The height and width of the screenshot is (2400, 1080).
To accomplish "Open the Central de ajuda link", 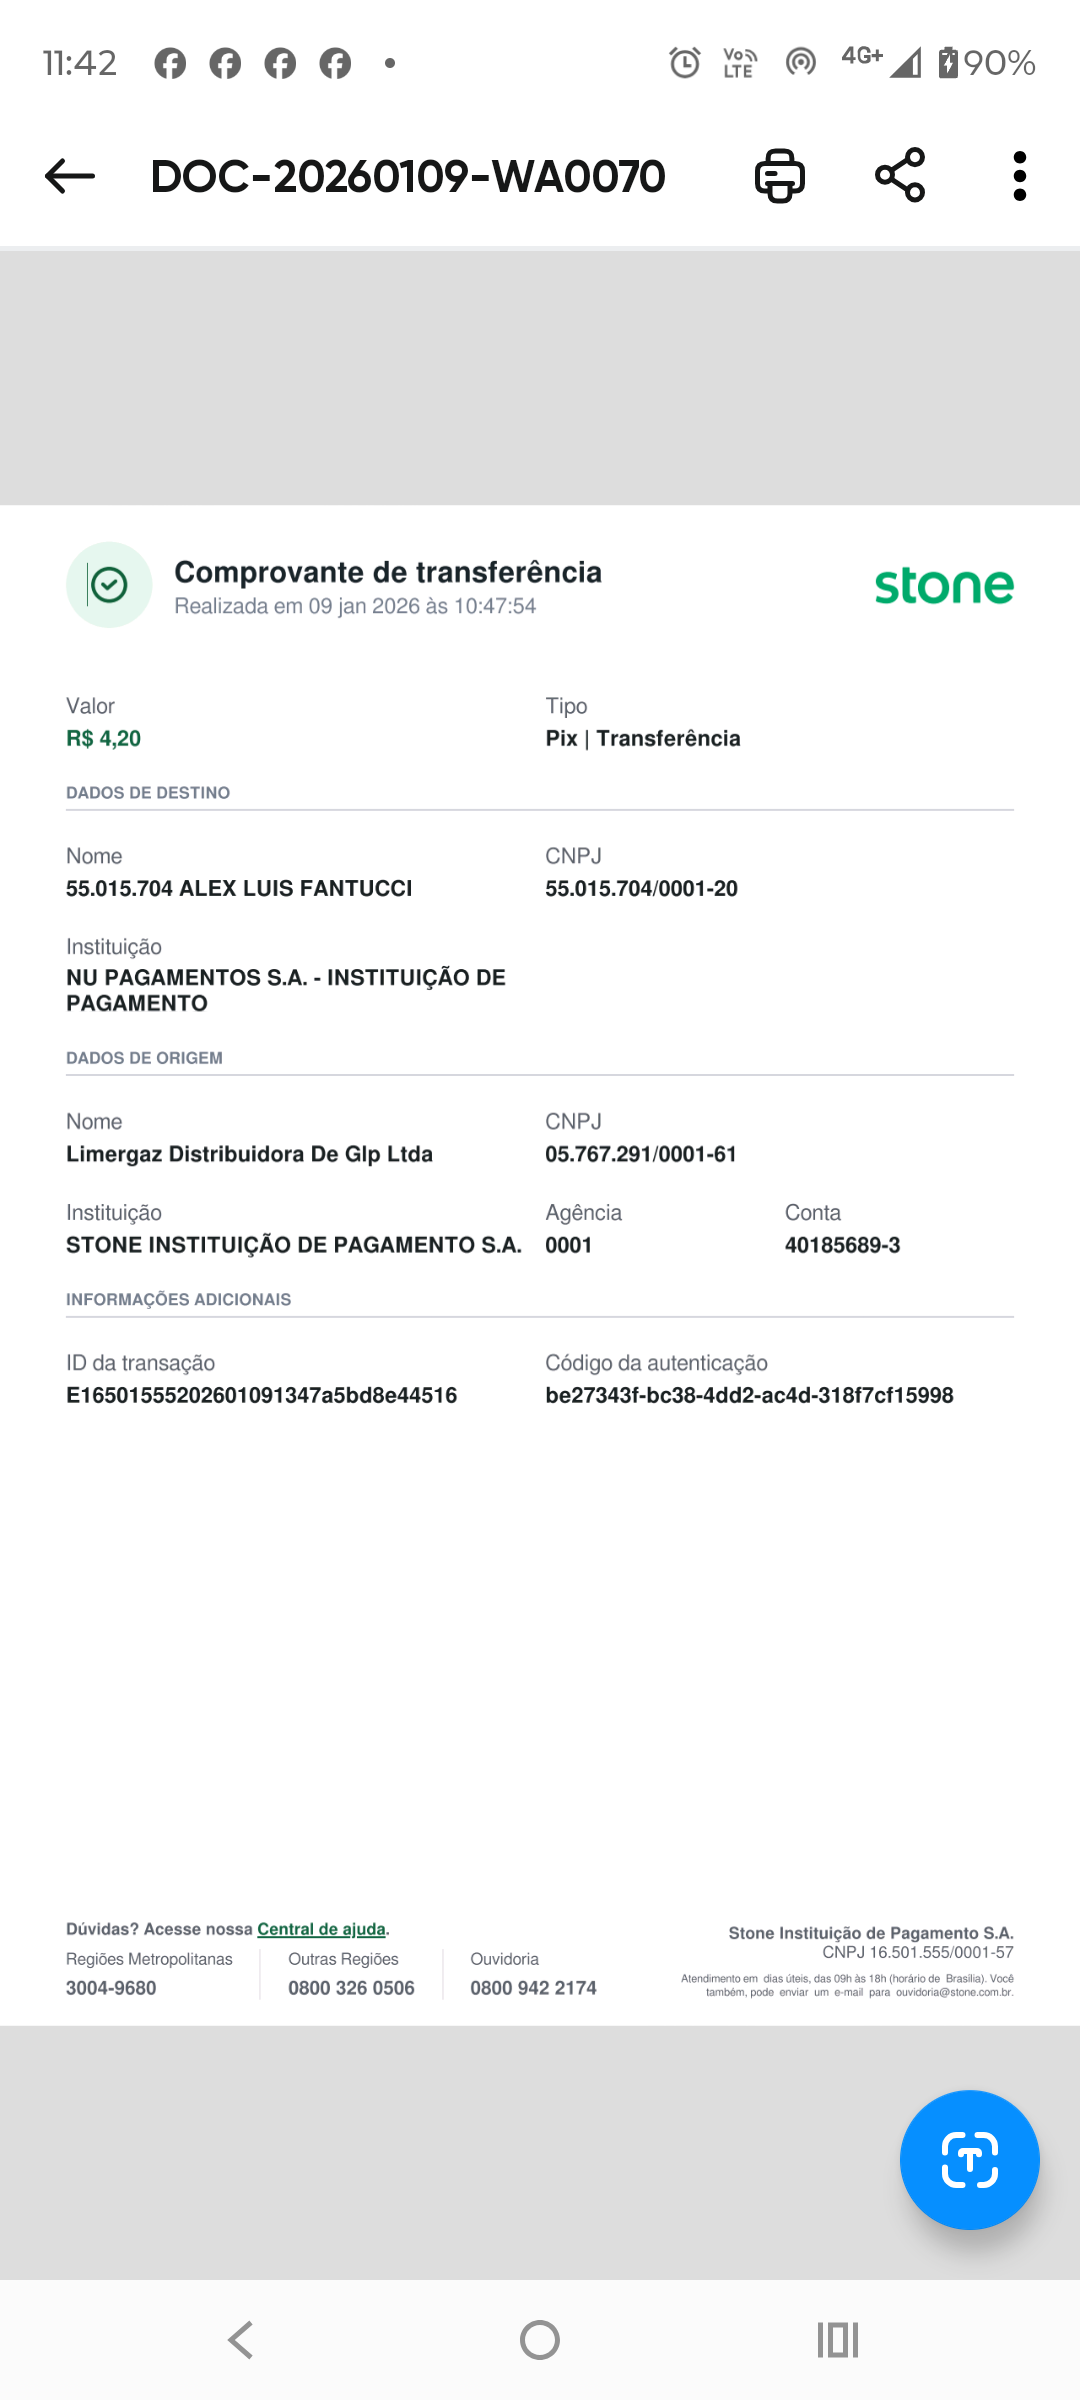I will [321, 1929].
